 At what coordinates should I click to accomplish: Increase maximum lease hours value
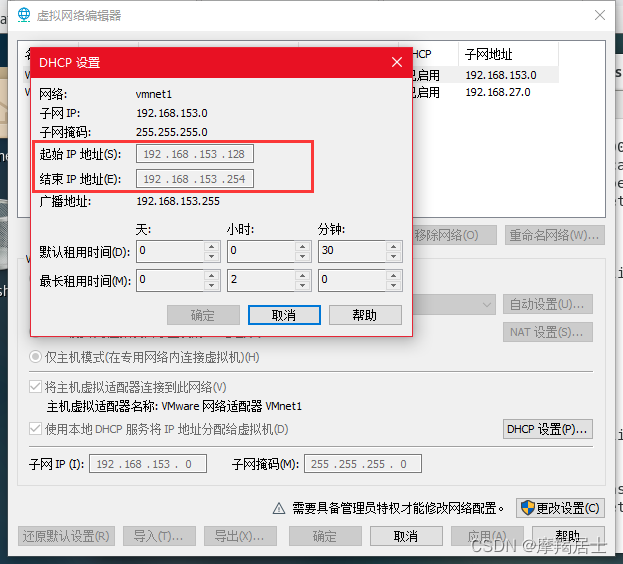[x=303, y=275]
